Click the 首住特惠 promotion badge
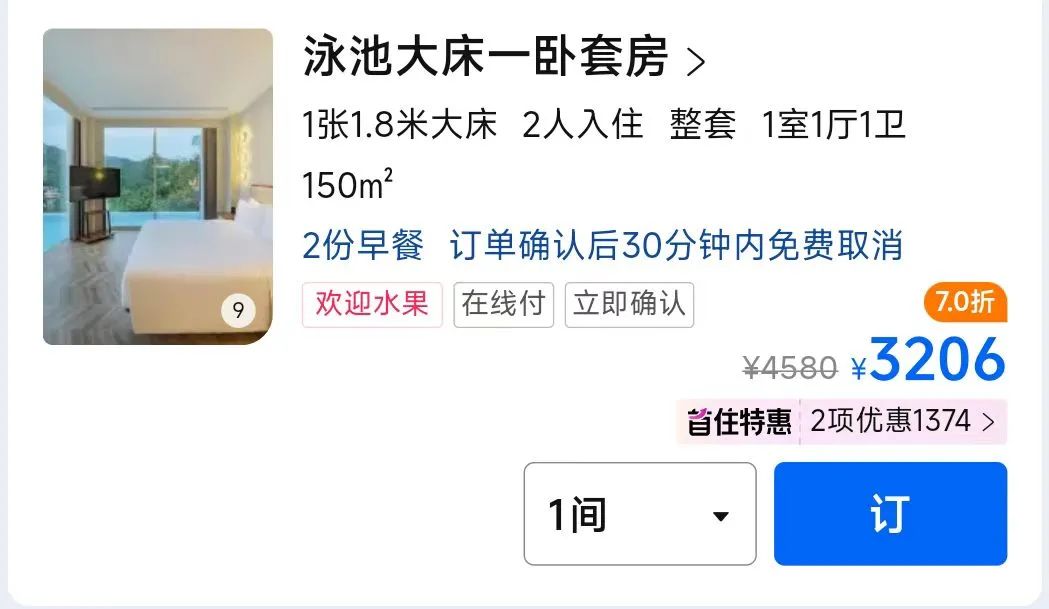1049x609 pixels. coord(739,422)
